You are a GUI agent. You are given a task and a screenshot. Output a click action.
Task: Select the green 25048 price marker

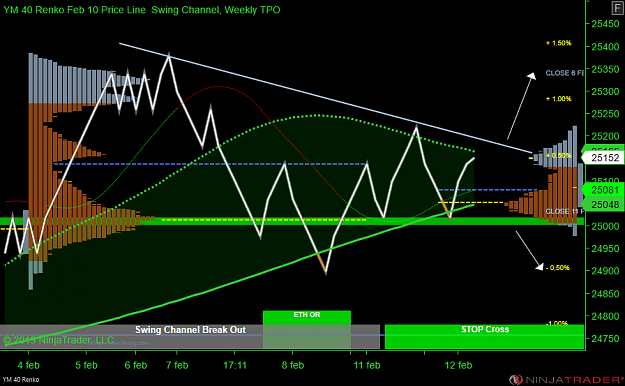pos(604,205)
